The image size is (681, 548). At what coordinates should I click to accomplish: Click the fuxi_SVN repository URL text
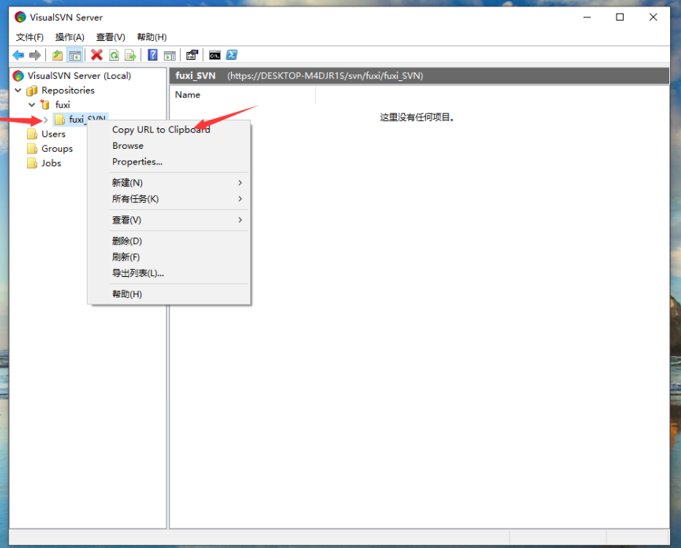click(x=325, y=76)
